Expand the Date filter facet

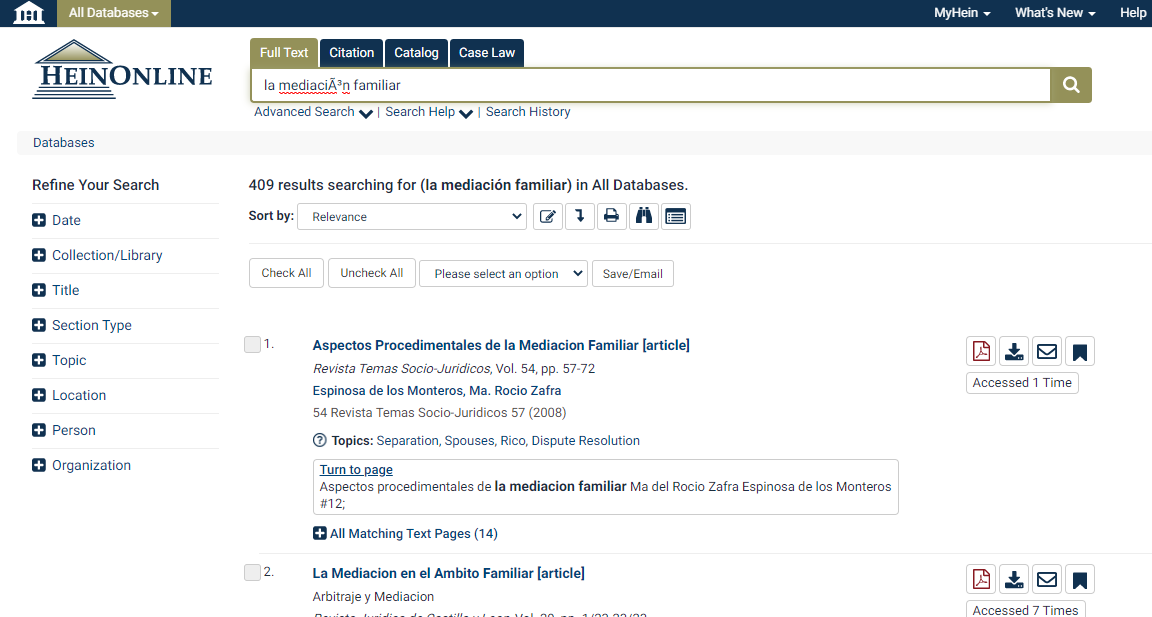pos(39,220)
